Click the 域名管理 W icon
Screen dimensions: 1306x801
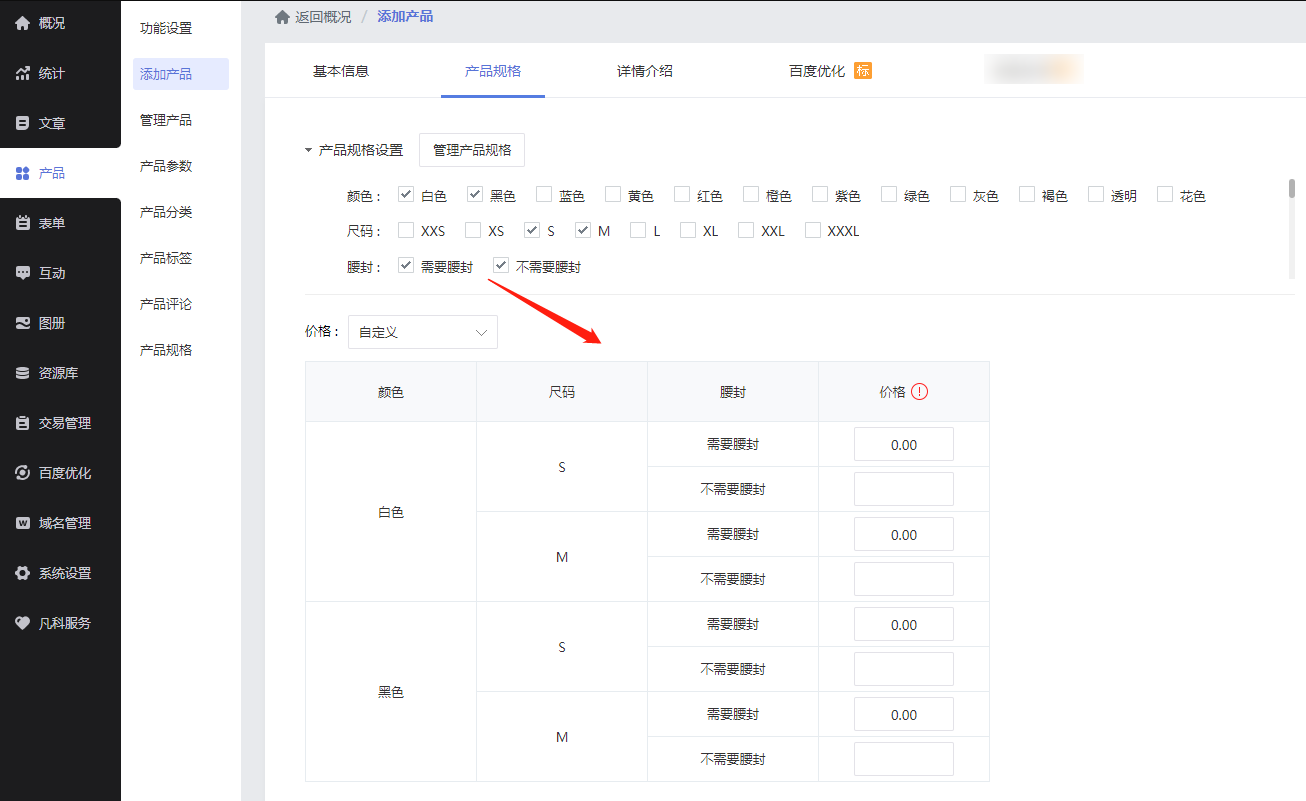click(x=23, y=523)
